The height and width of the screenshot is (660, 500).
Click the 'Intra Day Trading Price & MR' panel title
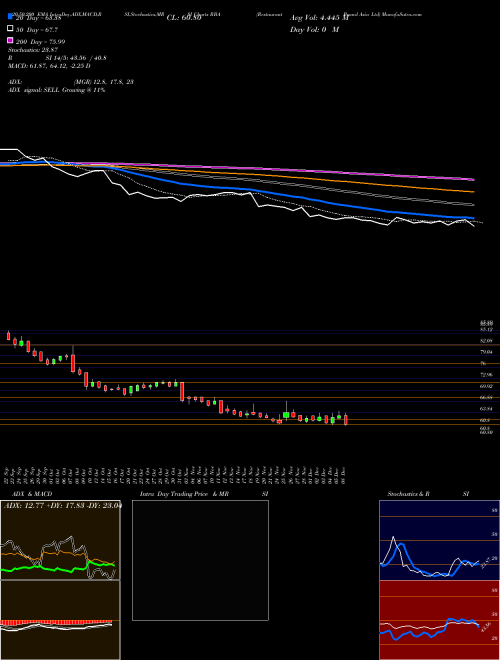point(184,494)
